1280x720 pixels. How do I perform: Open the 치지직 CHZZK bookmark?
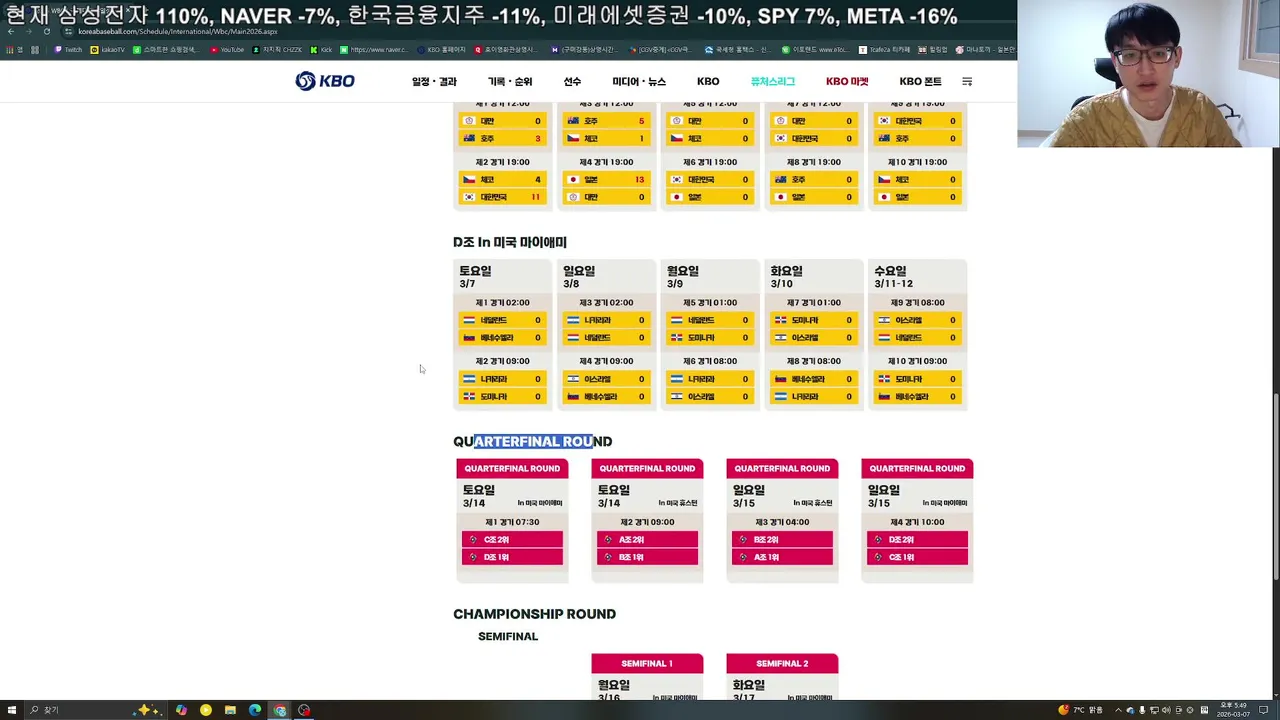(276, 49)
